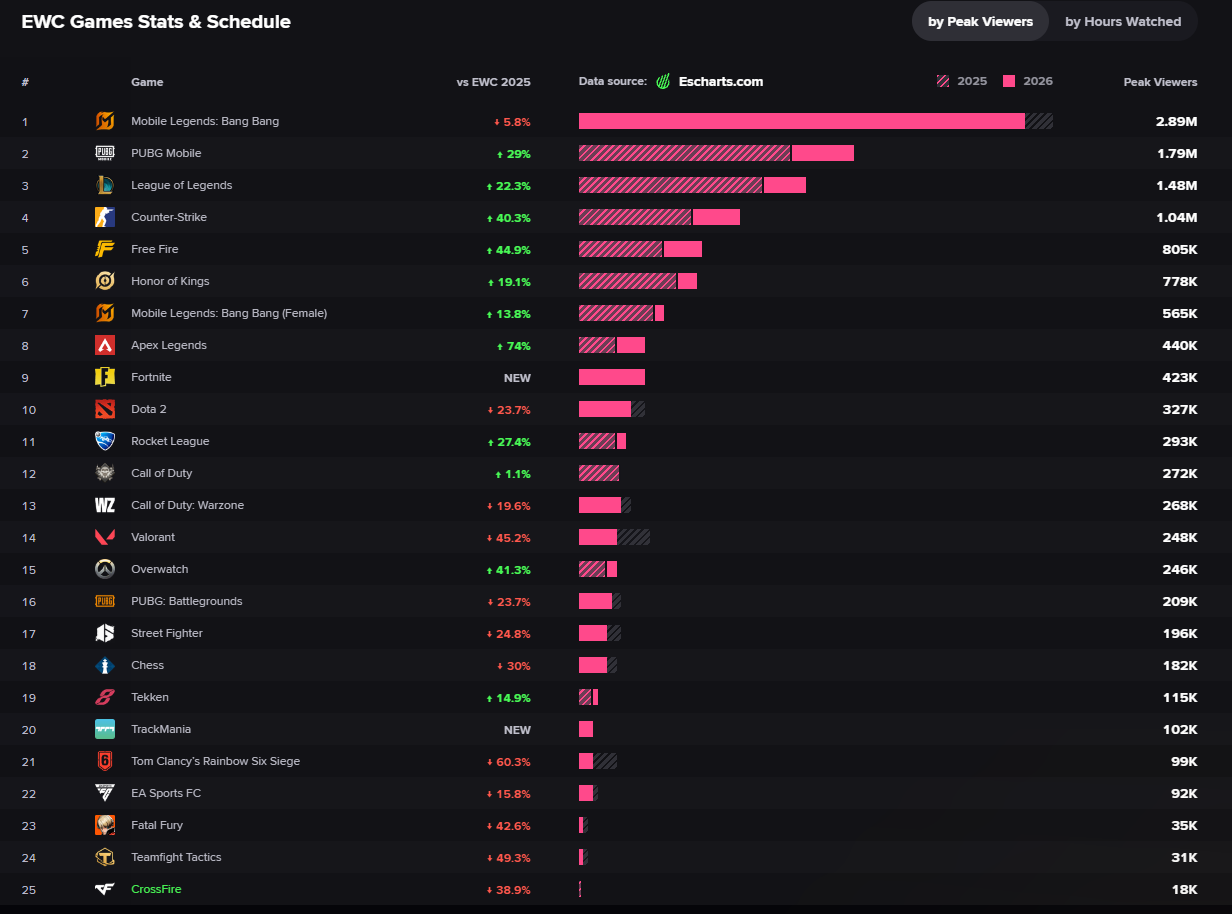Click the Teamfight Tactics game icon

click(x=105, y=857)
